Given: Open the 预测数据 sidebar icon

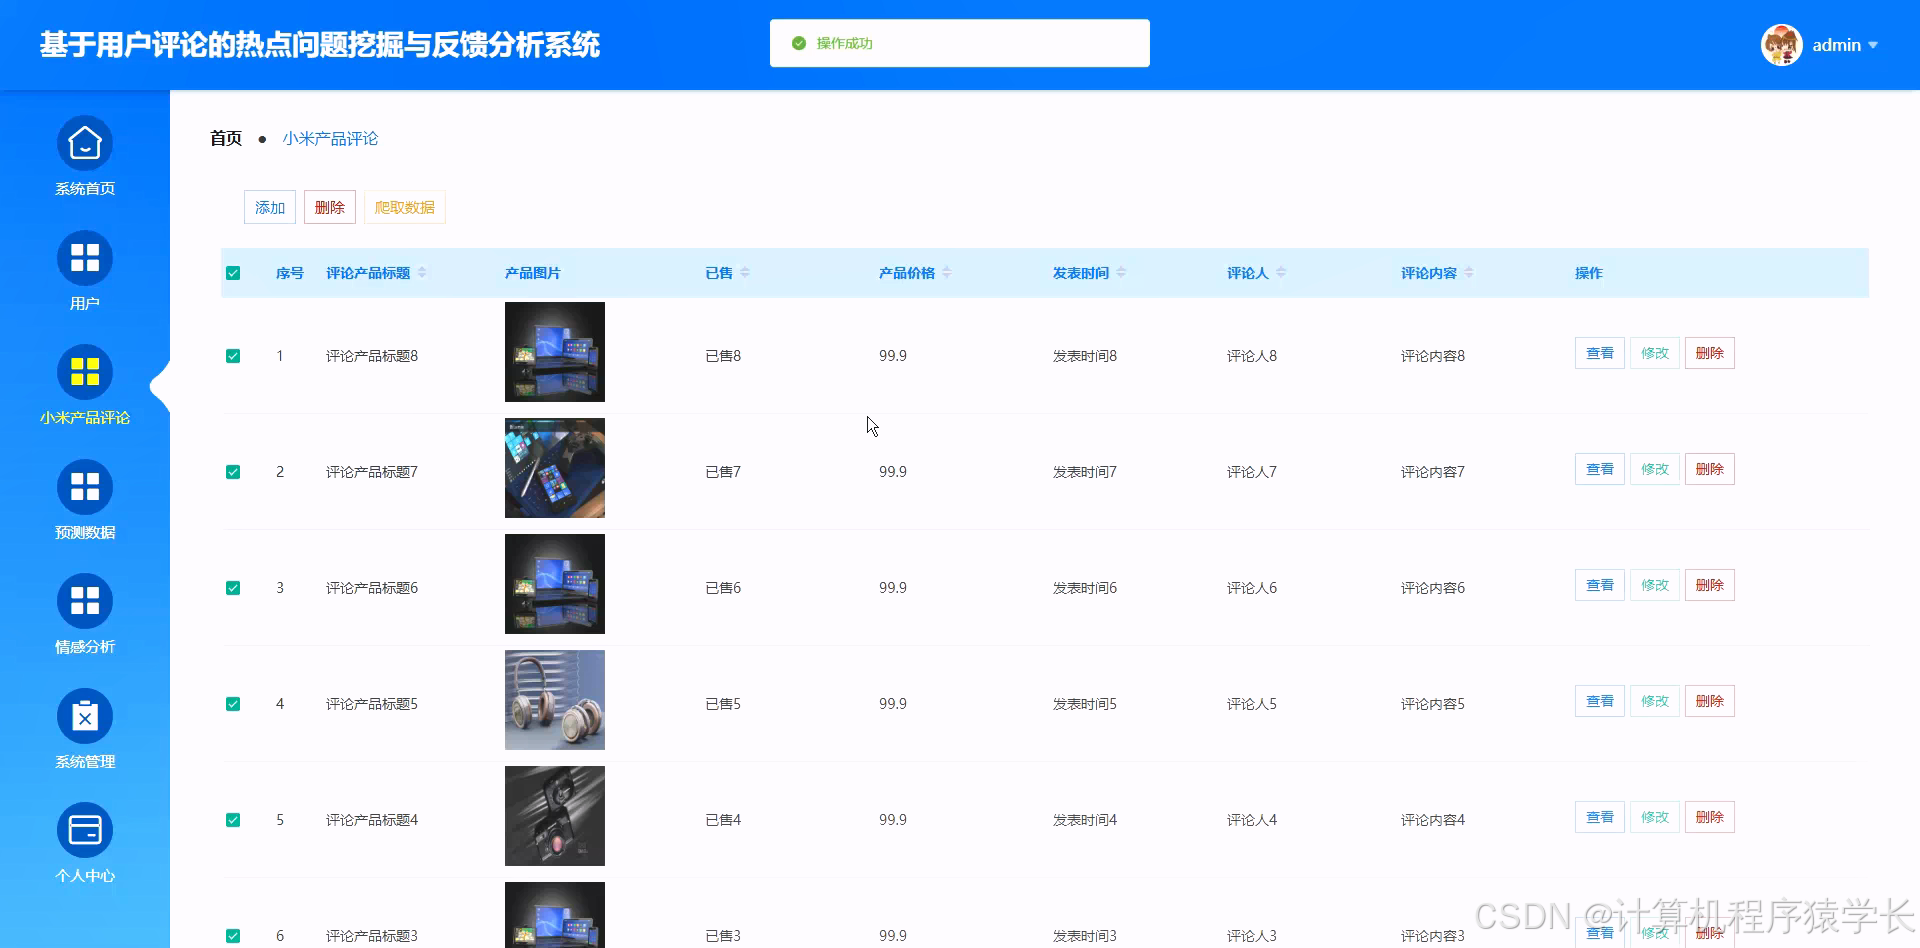Looking at the screenshot, I should click(x=84, y=486).
